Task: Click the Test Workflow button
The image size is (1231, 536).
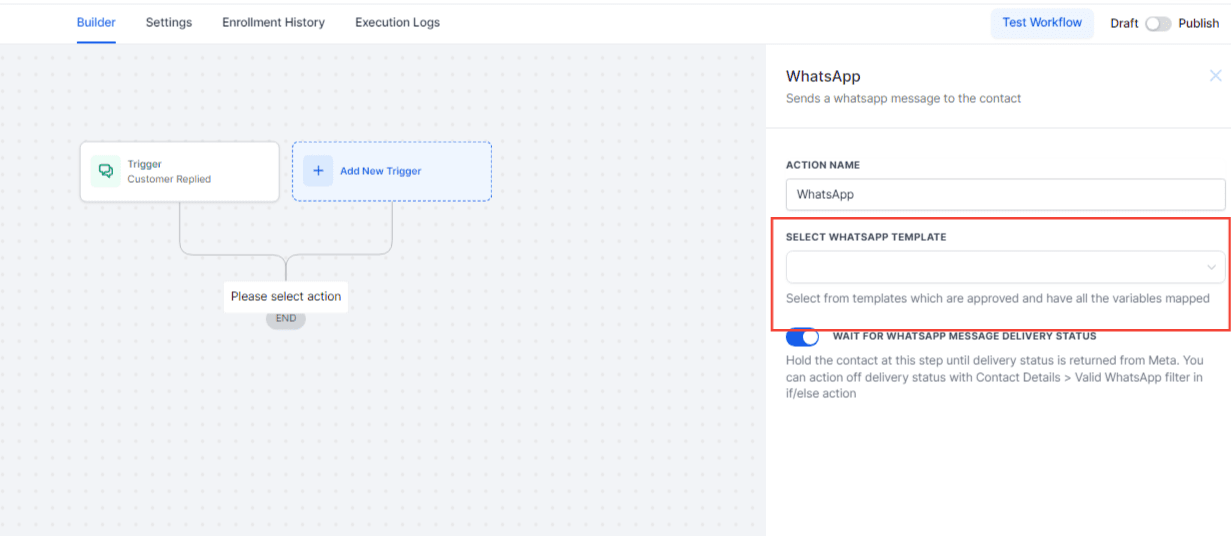Action: (1042, 22)
